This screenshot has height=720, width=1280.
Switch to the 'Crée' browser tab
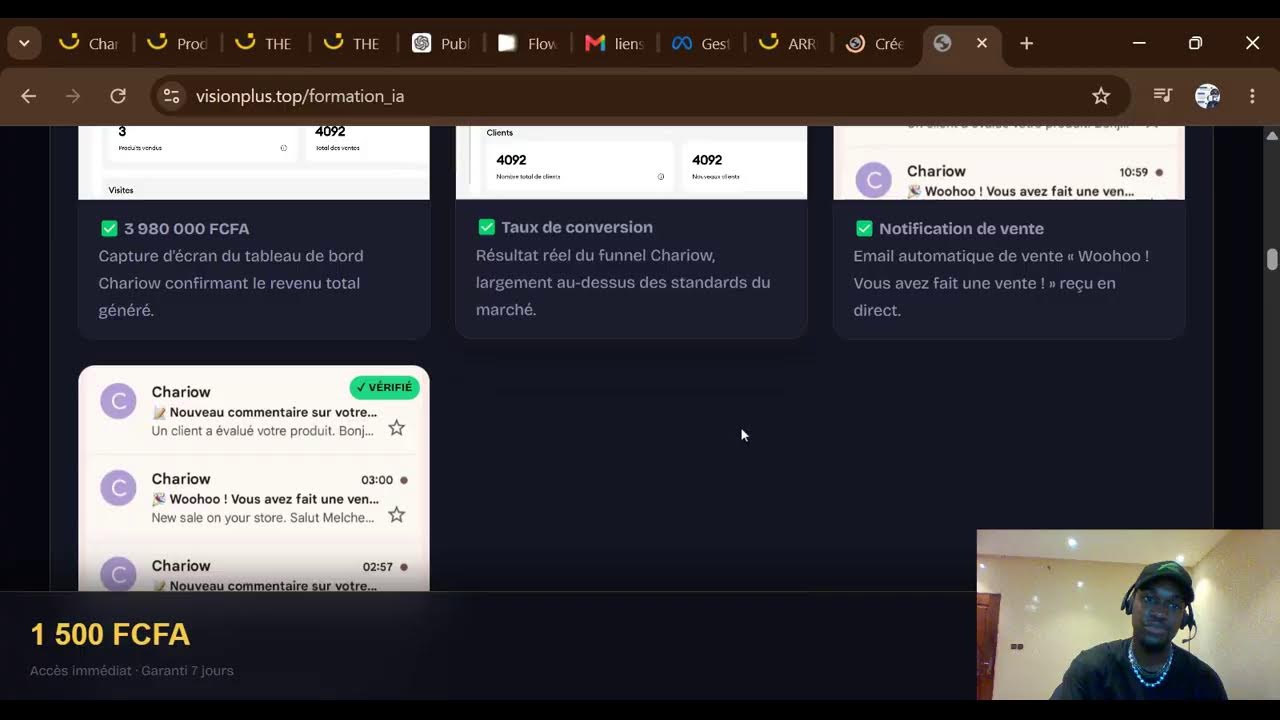coord(876,43)
